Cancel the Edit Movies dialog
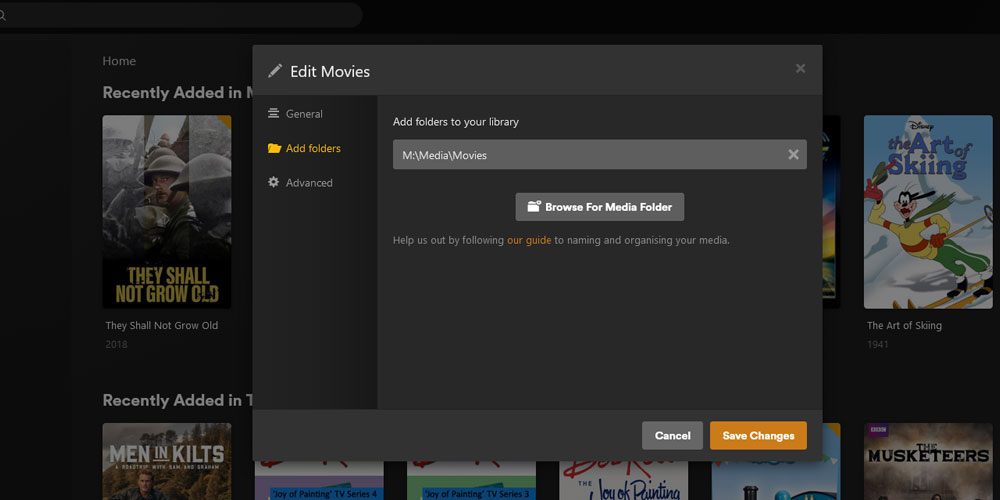The image size is (1000, 500). pyautogui.click(x=672, y=436)
